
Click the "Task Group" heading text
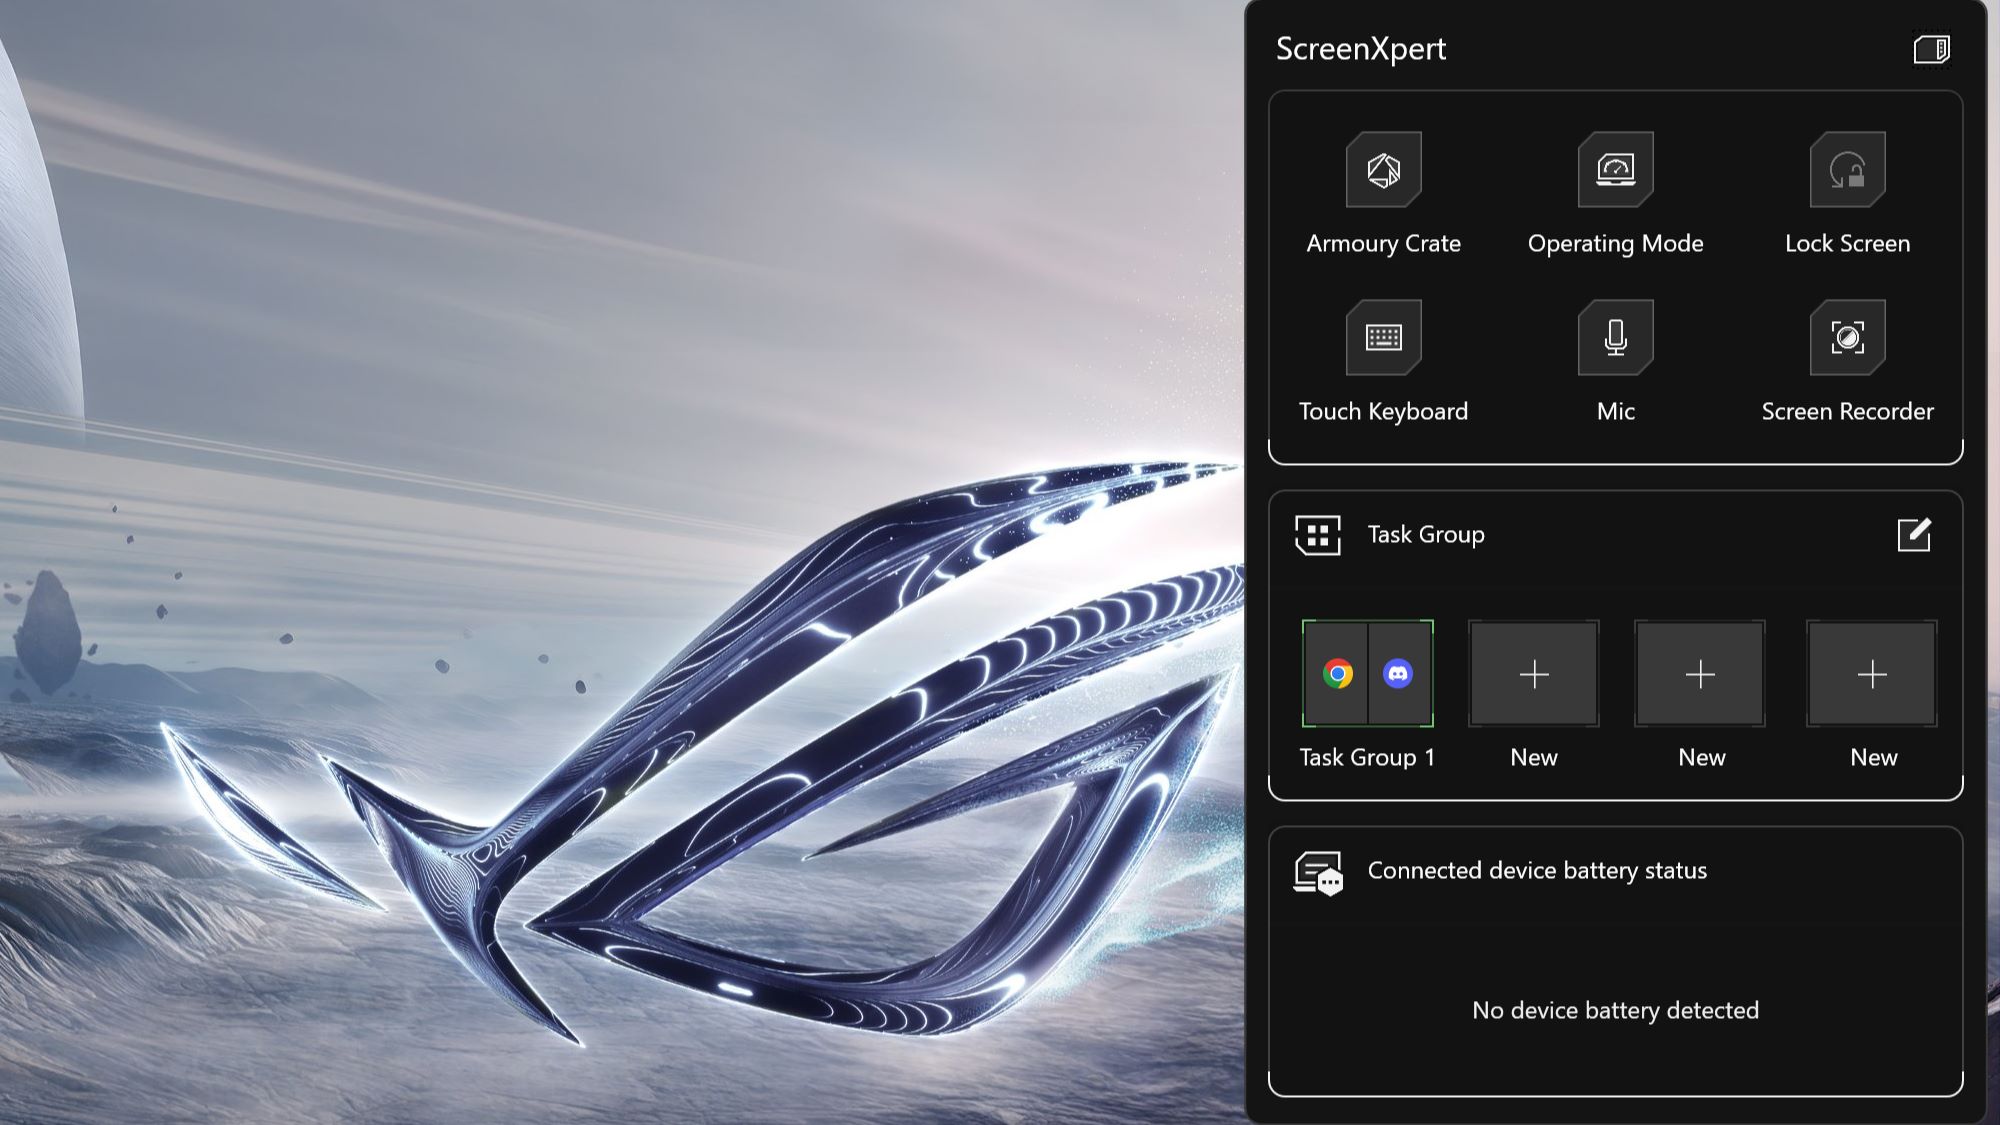(x=1426, y=535)
